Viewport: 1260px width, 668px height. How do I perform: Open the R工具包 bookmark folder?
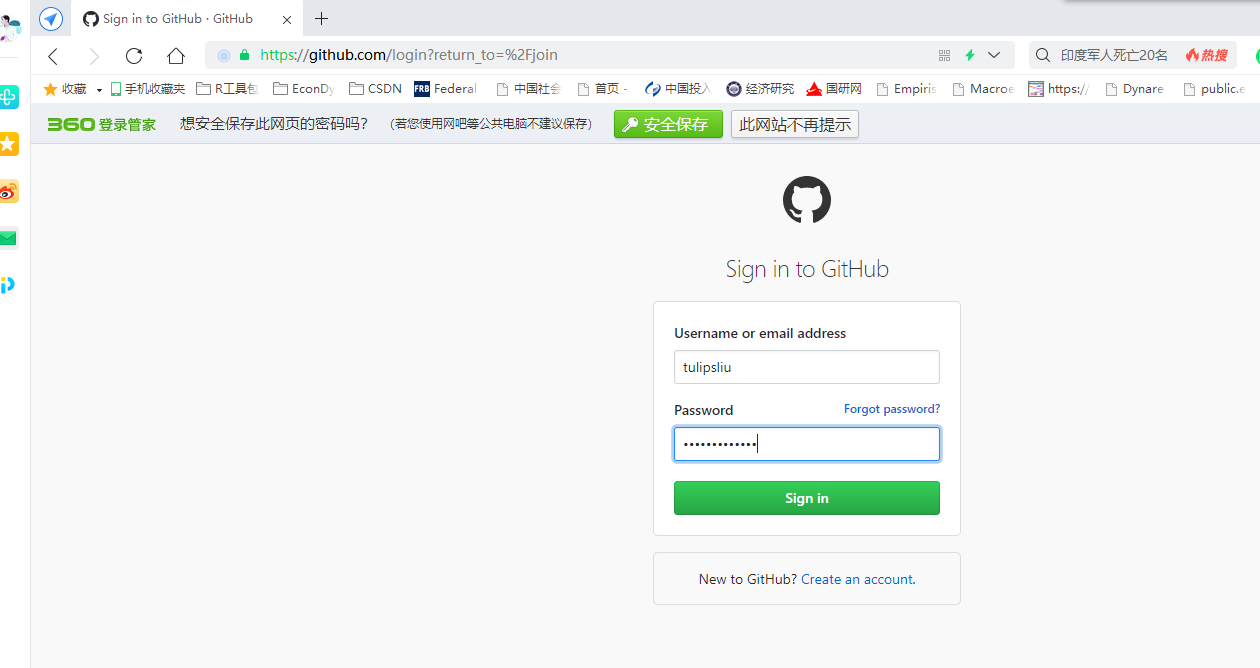coord(227,89)
